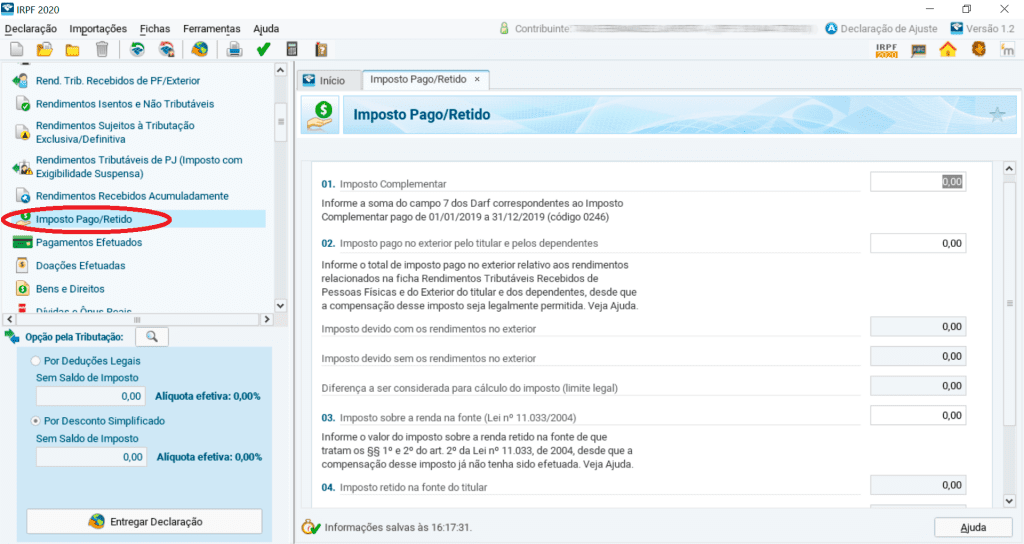Screen dimensions: 1024x544
Task: Click the Opção pela Tributação arrows icon
Action: coord(12,337)
